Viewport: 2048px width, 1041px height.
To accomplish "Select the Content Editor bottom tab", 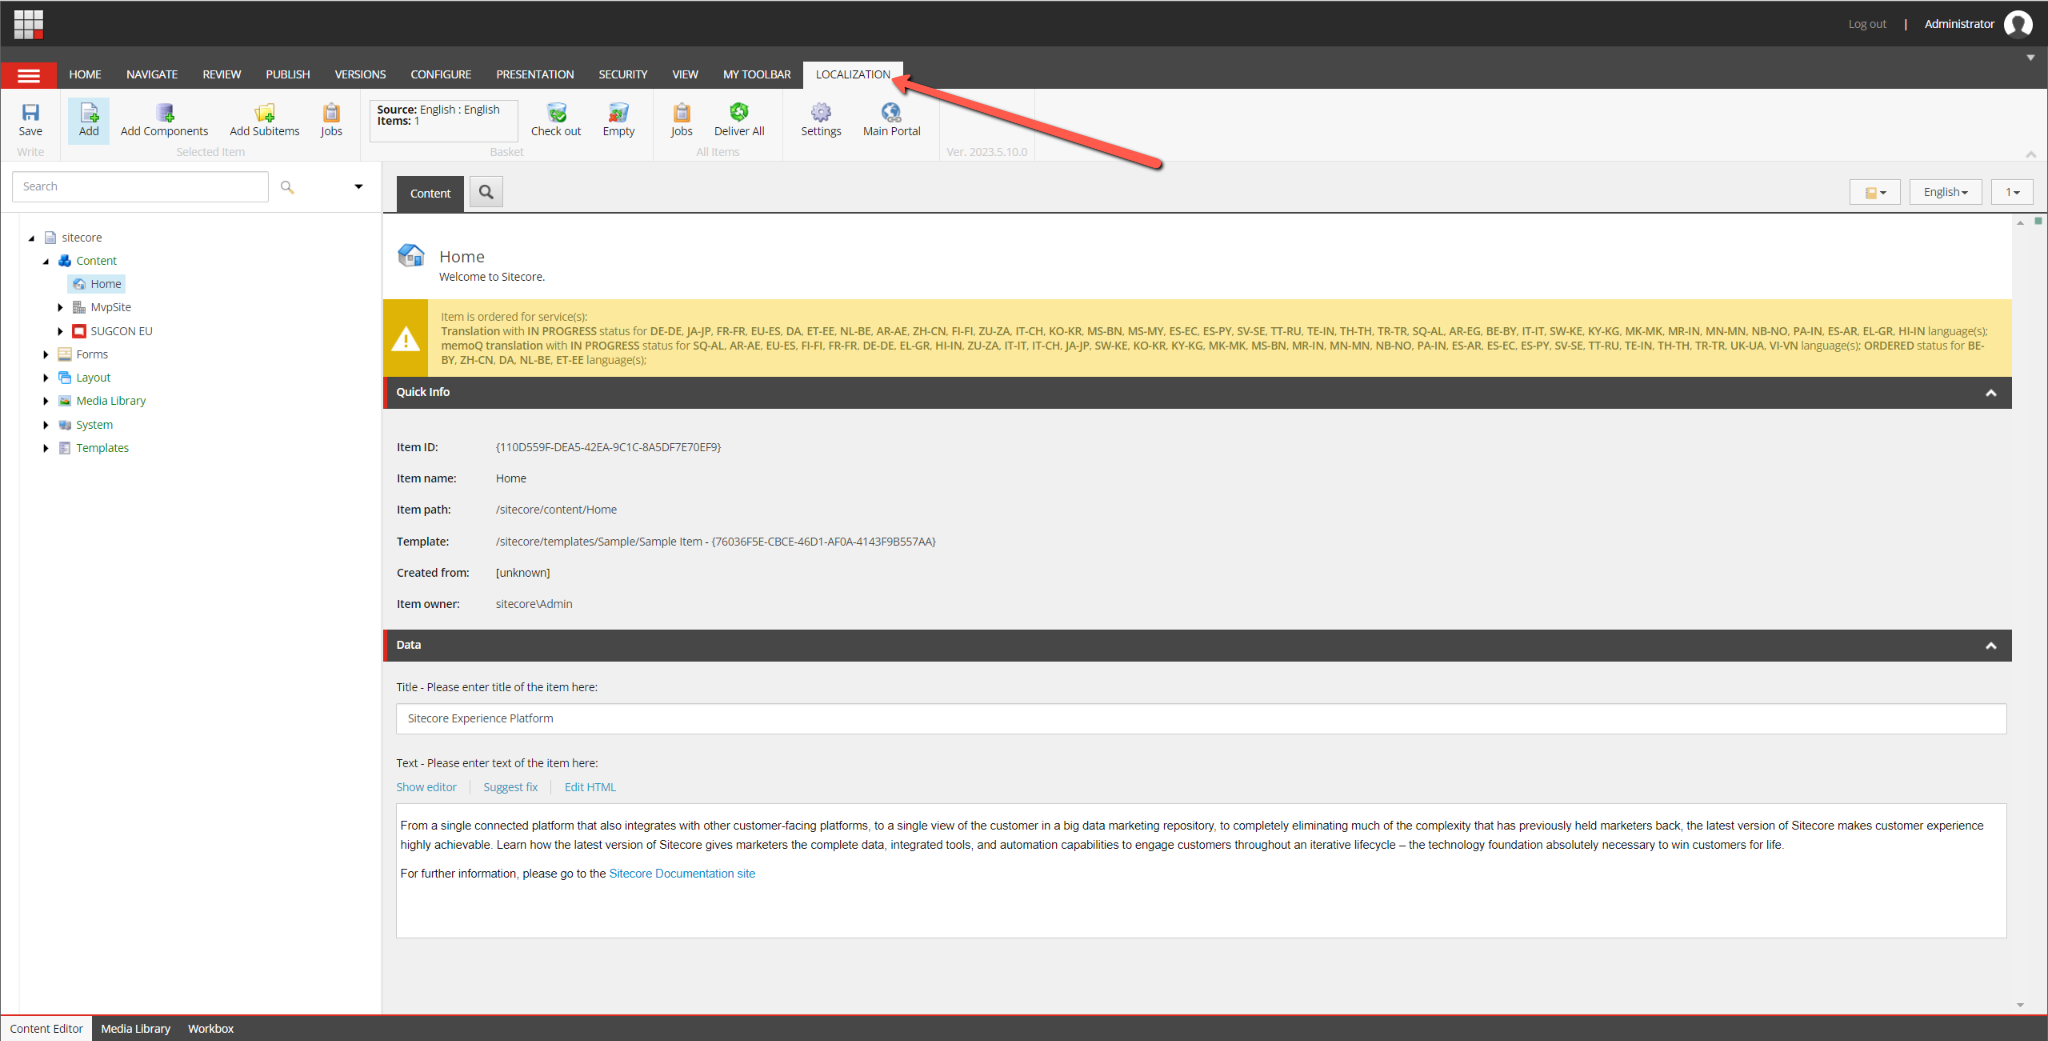I will (47, 1029).
